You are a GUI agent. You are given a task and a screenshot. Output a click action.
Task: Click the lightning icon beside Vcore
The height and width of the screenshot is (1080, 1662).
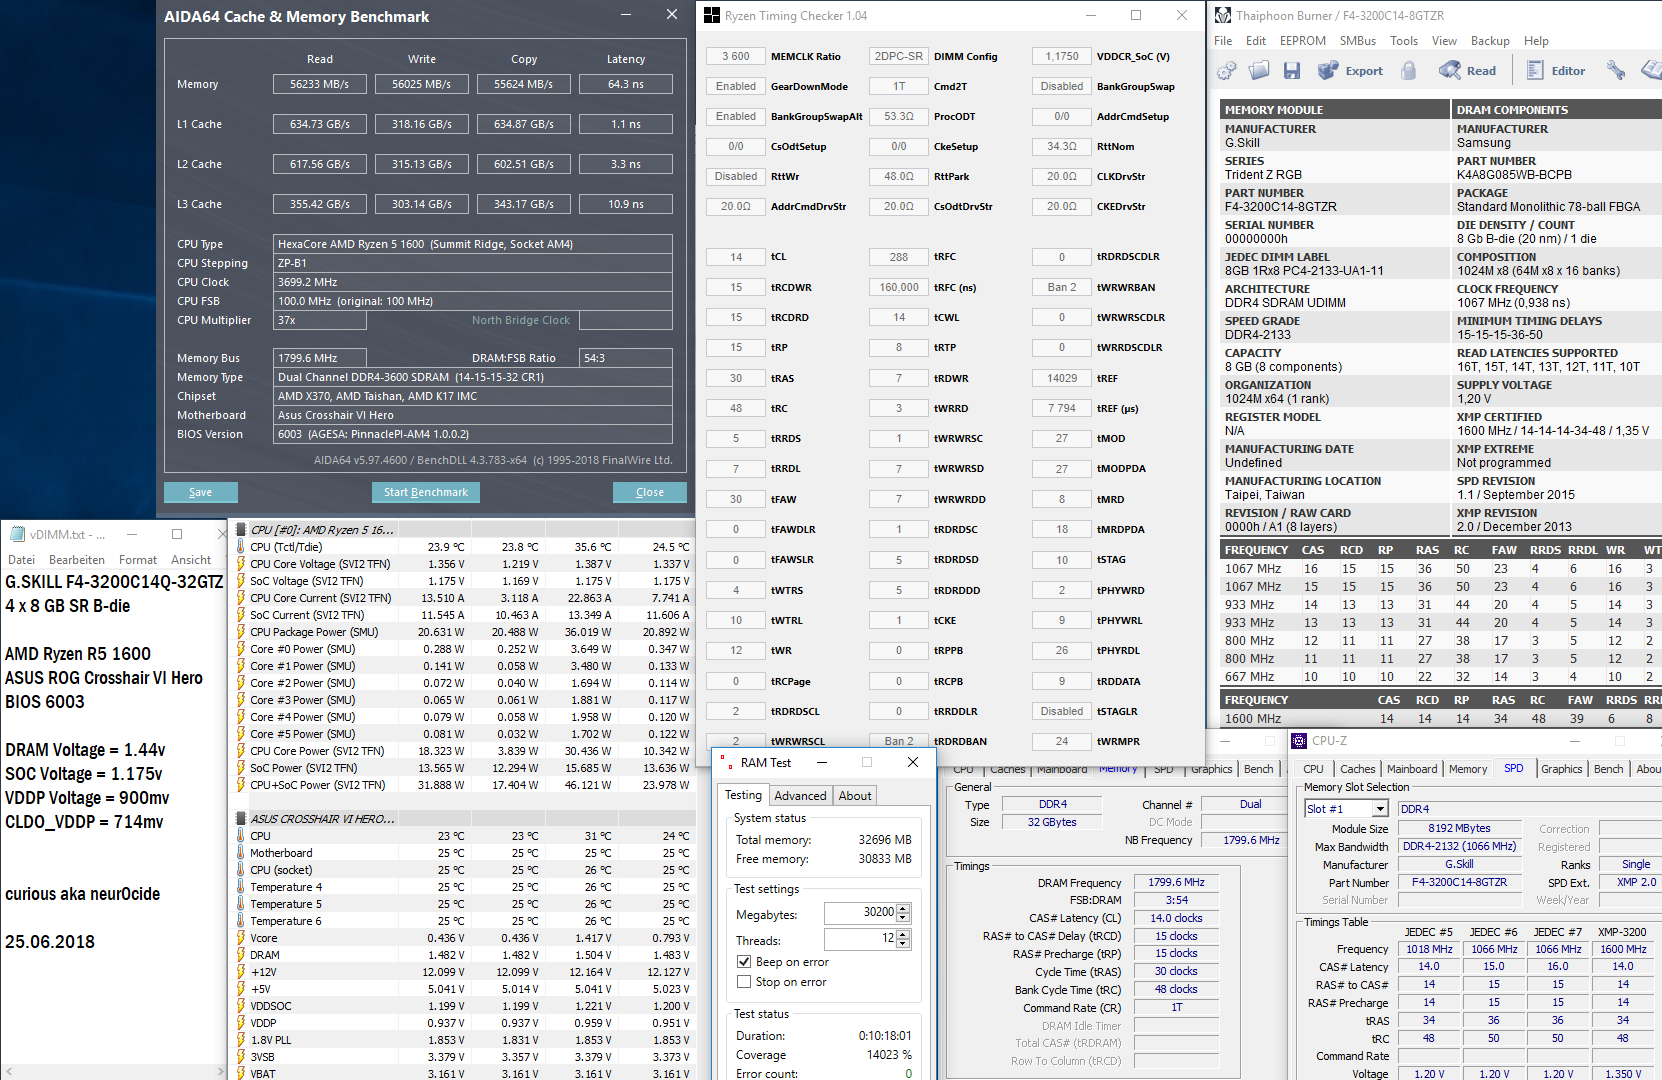pos(241,938)
